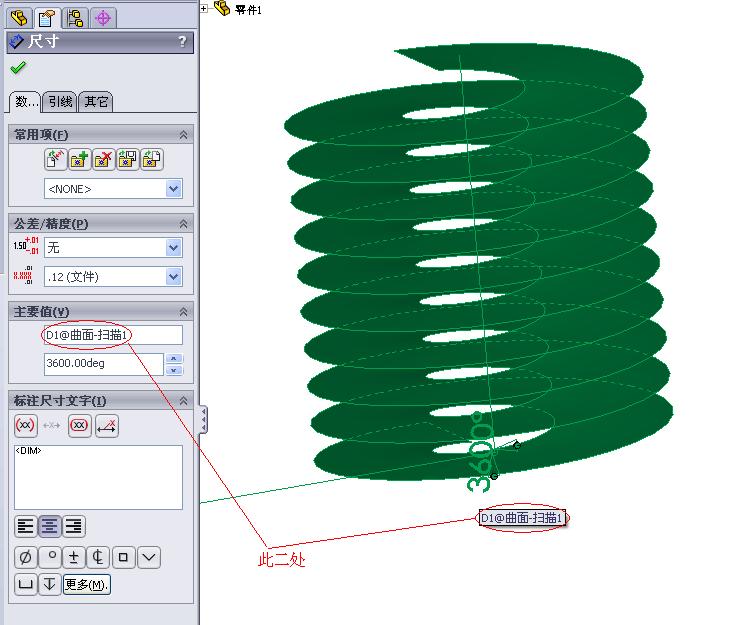Right justify the dimension text

[74, 526]
